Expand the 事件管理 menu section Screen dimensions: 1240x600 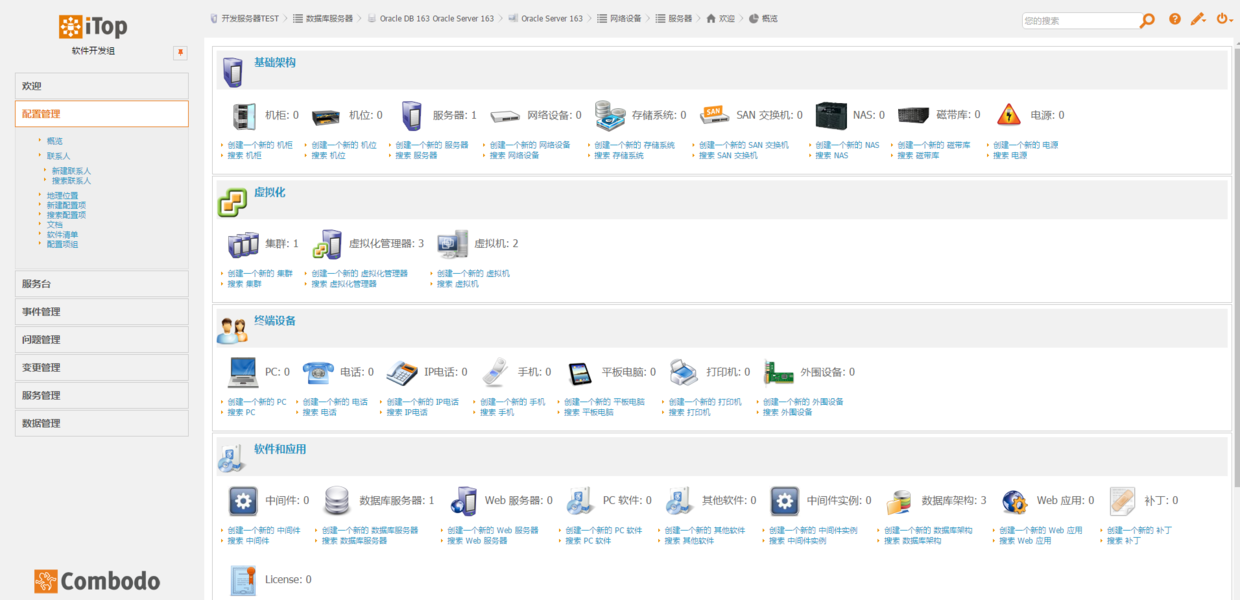(102, 312)
